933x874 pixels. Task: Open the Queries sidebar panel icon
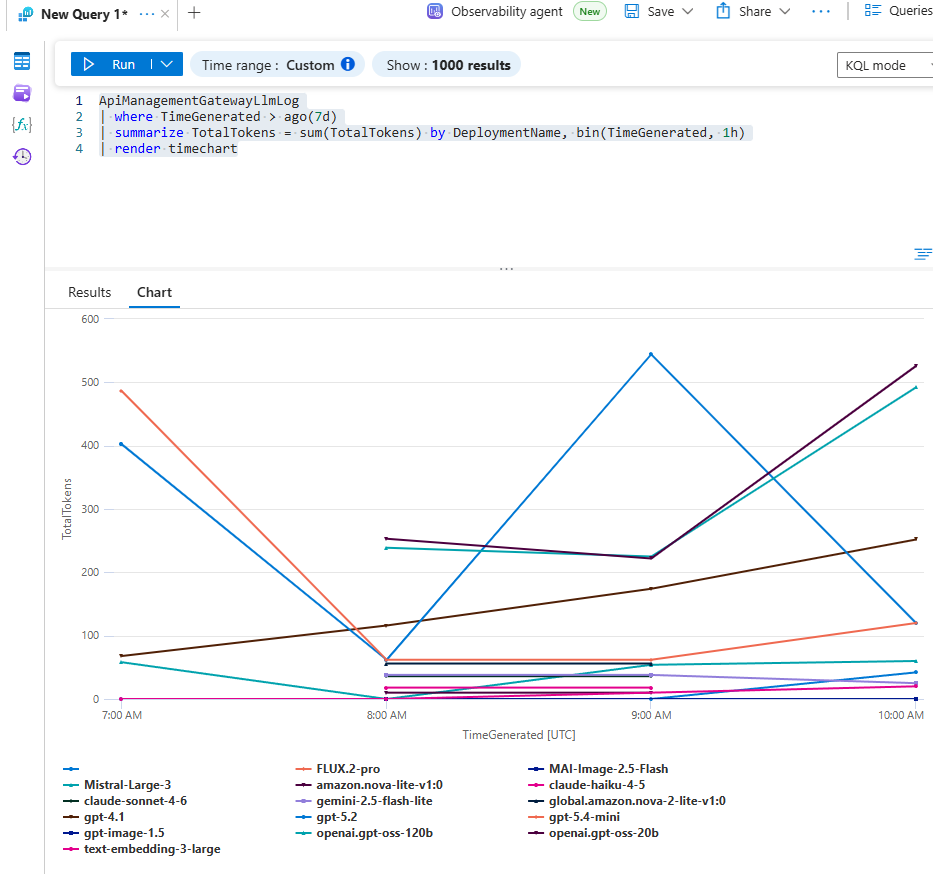pos(22,93)
